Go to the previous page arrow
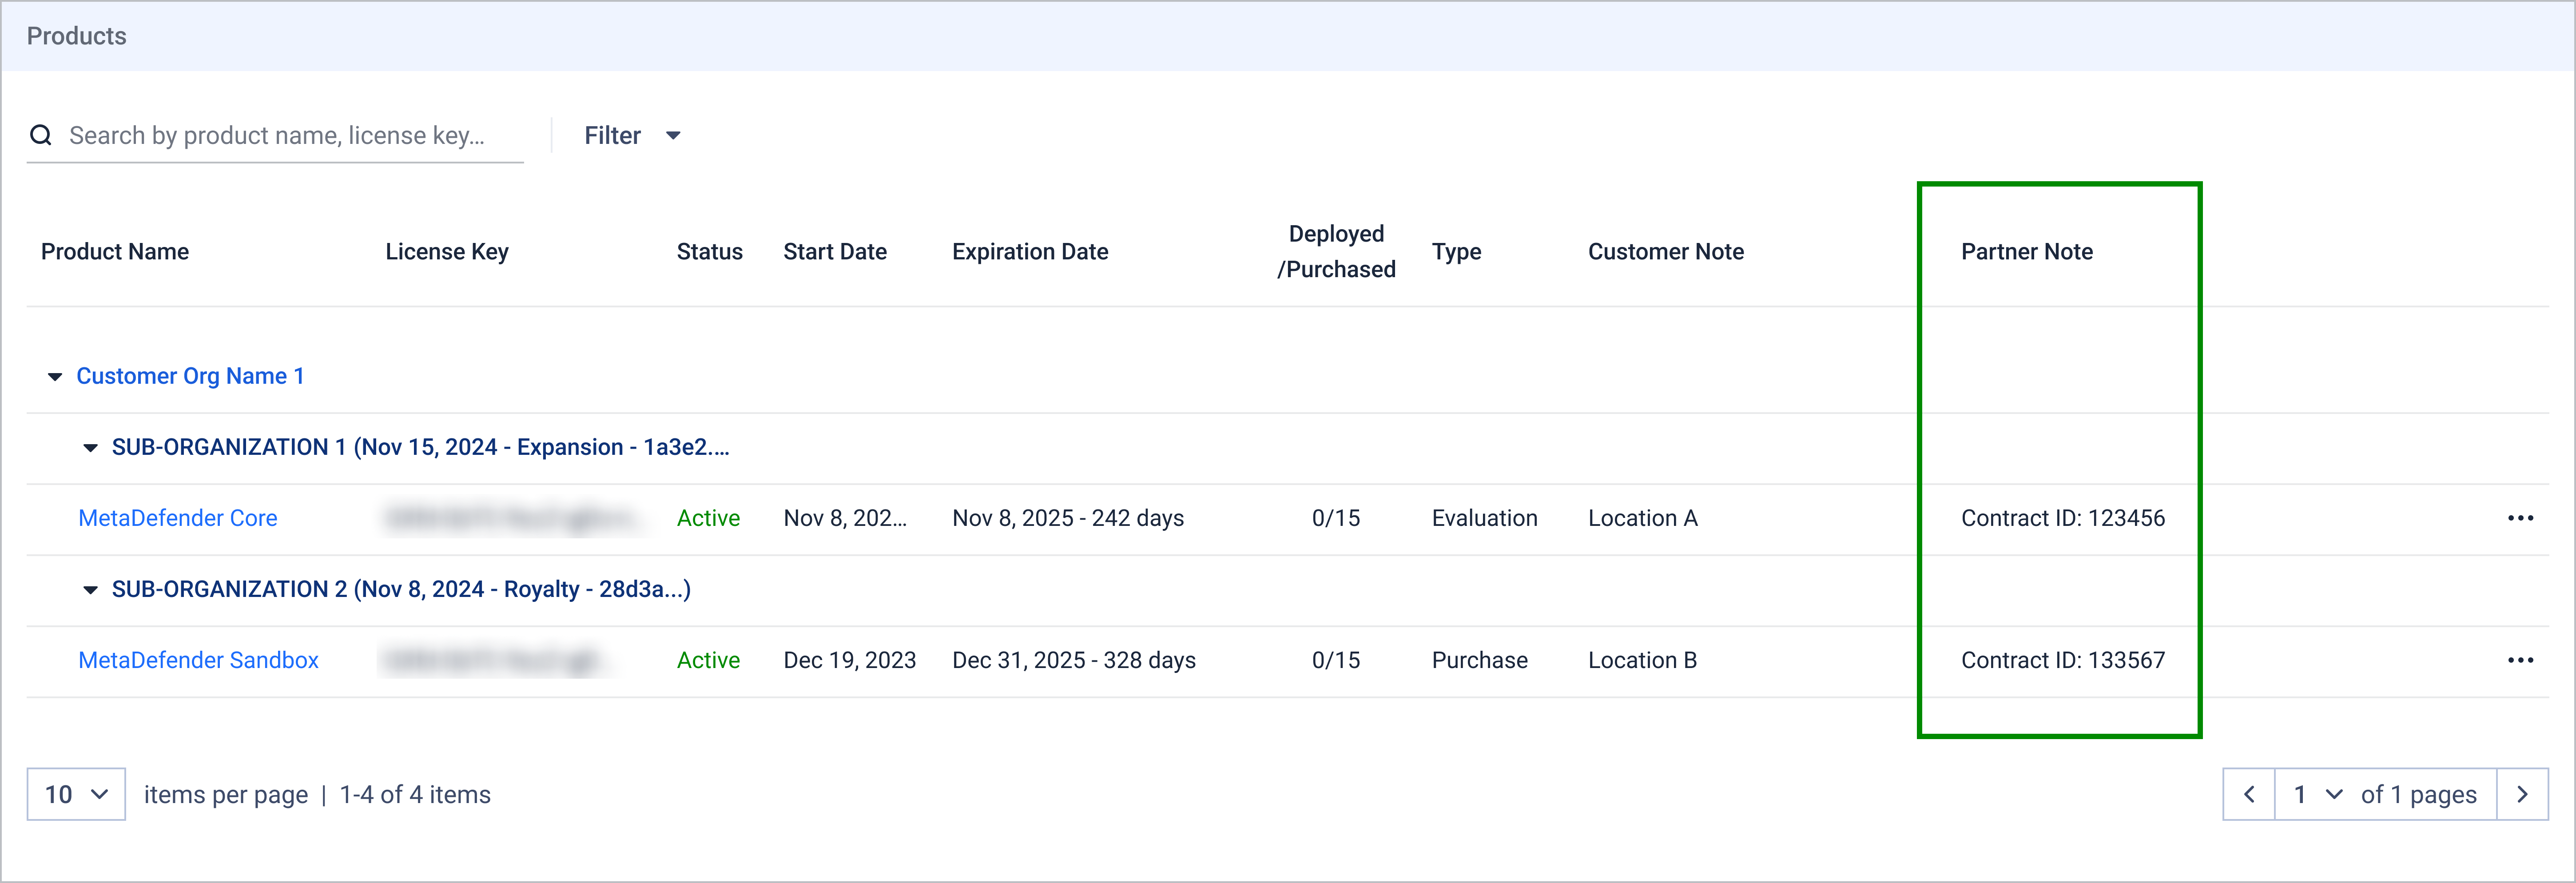 pyautogui.click(x=2249, y=794)
